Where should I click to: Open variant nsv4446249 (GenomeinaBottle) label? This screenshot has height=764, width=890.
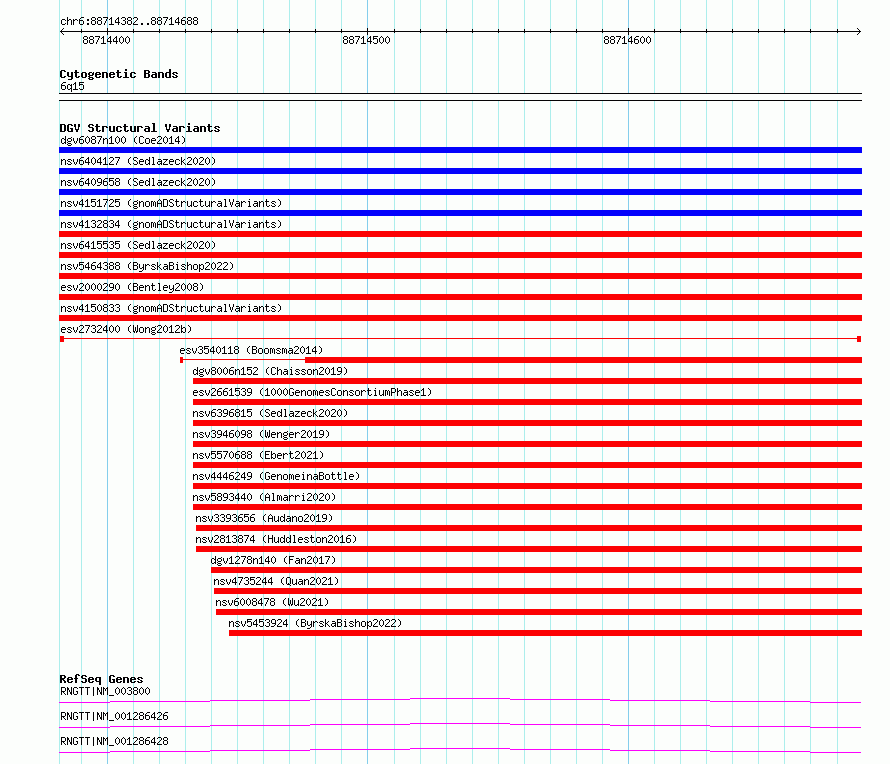click(x=276, y=476)
